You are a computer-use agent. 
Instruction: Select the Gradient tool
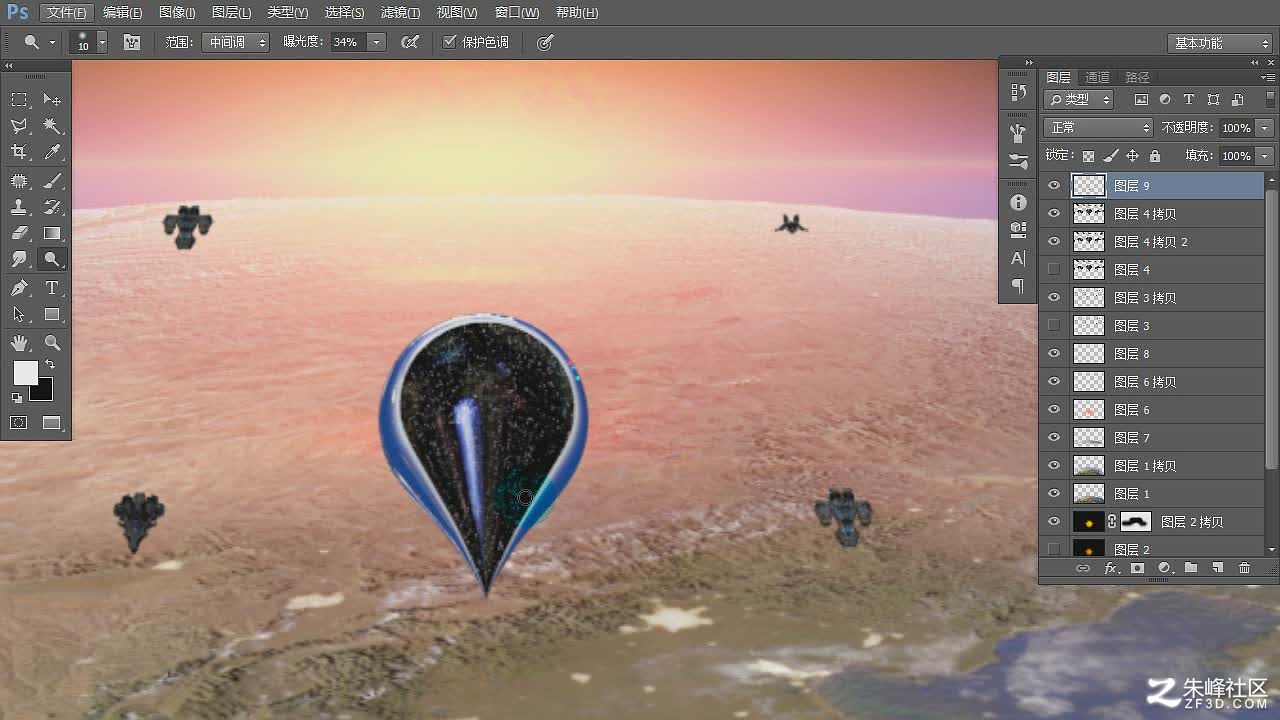pyautogui.click(x=52, y=233)
